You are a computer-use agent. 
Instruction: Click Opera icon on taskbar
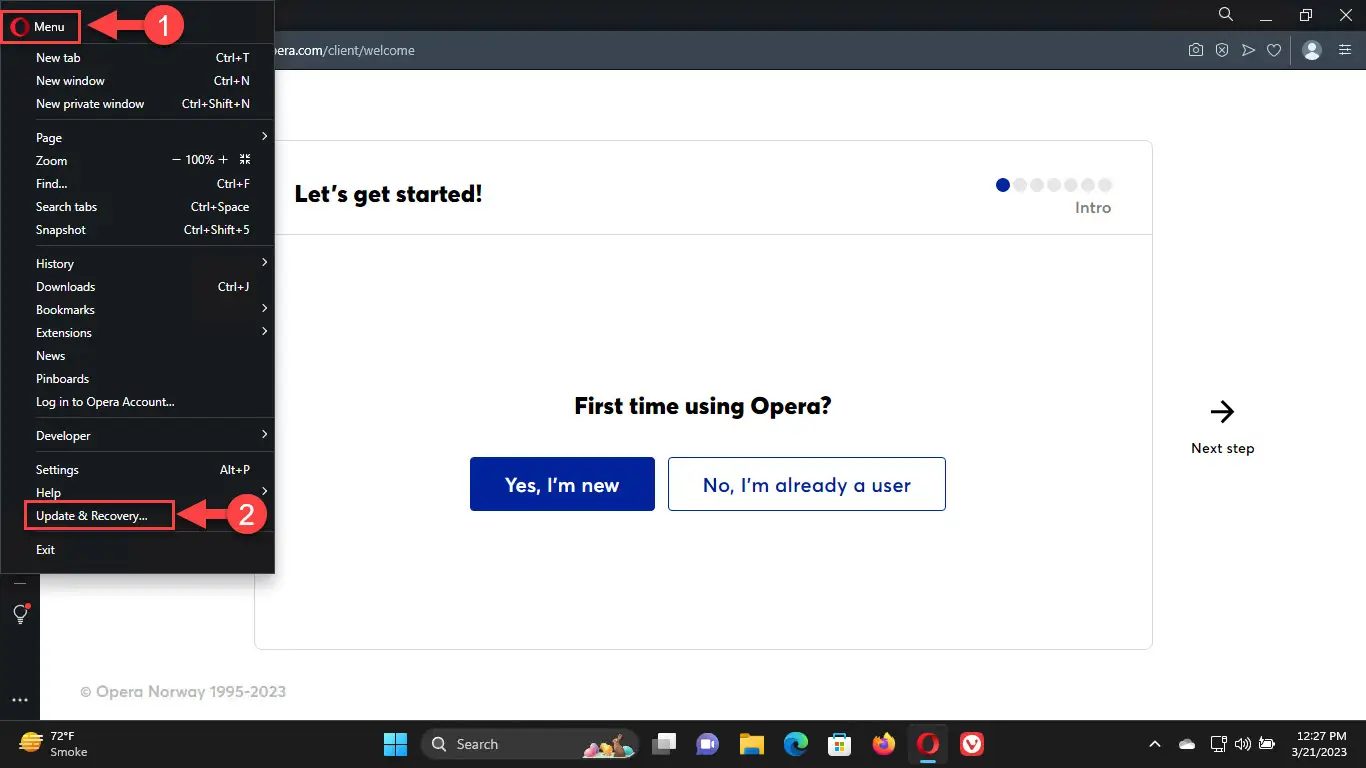coord(928,744)
